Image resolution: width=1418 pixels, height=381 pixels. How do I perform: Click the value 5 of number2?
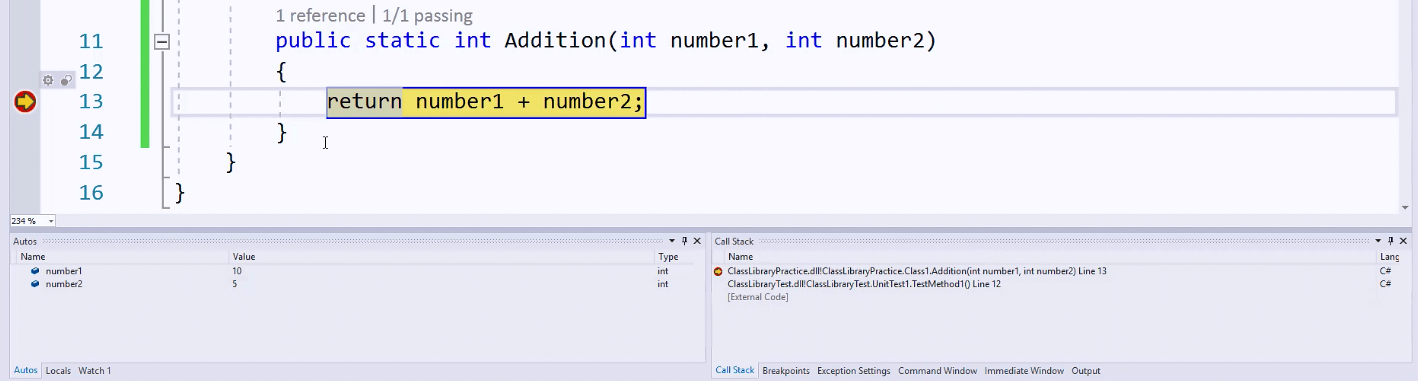click(x=235, y=284)
